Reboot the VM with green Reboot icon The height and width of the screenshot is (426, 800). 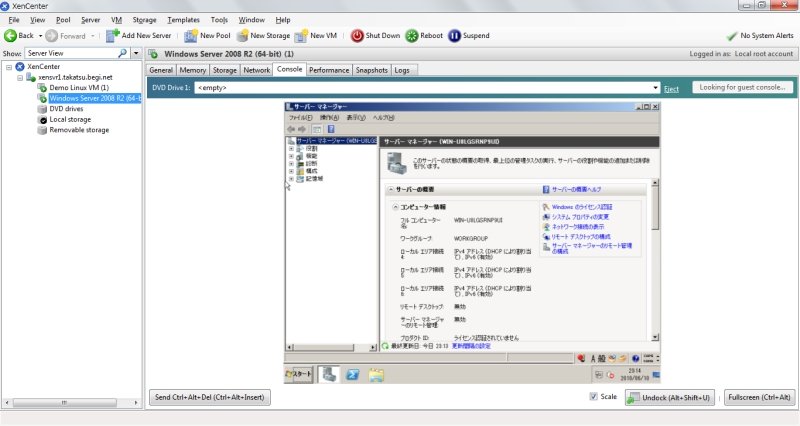(x=412, y=36)
